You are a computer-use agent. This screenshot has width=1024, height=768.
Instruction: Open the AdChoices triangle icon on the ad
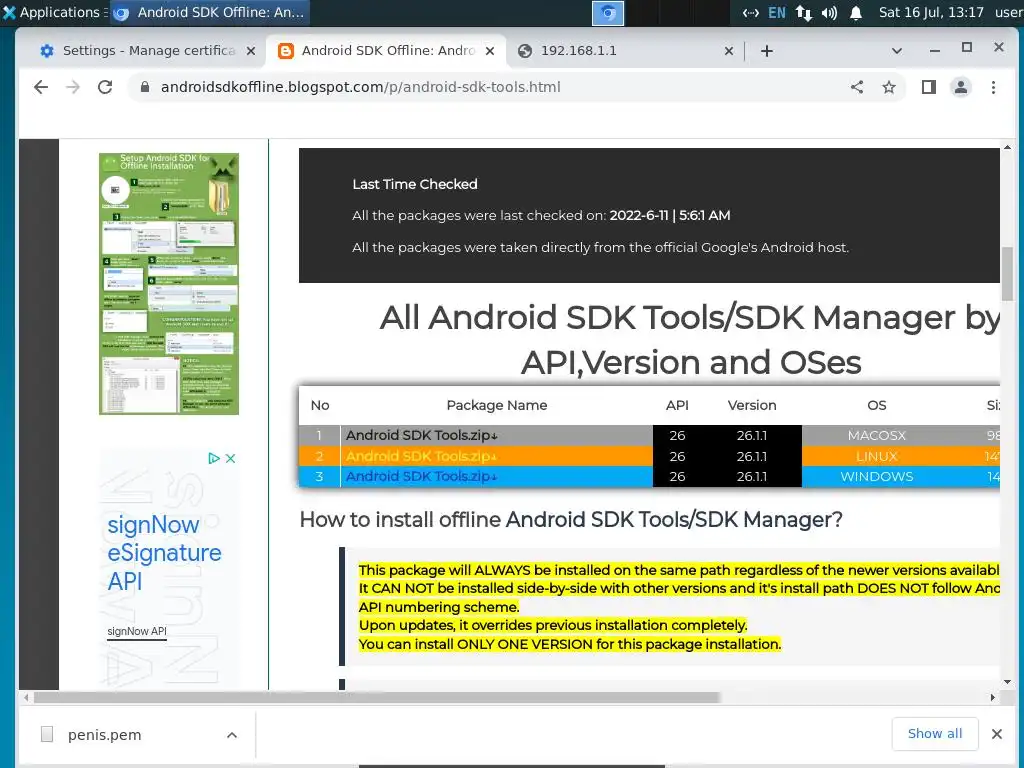pyautogui.click(x=214, y=458)
